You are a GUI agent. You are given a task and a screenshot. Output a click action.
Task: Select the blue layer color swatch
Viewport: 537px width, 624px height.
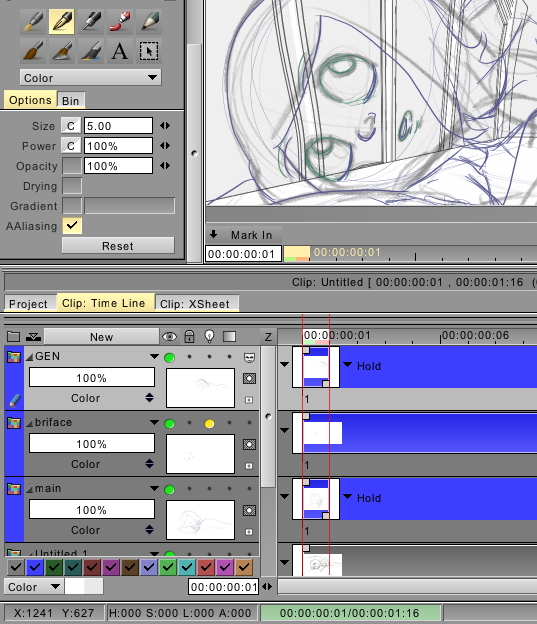pos(35,567)
